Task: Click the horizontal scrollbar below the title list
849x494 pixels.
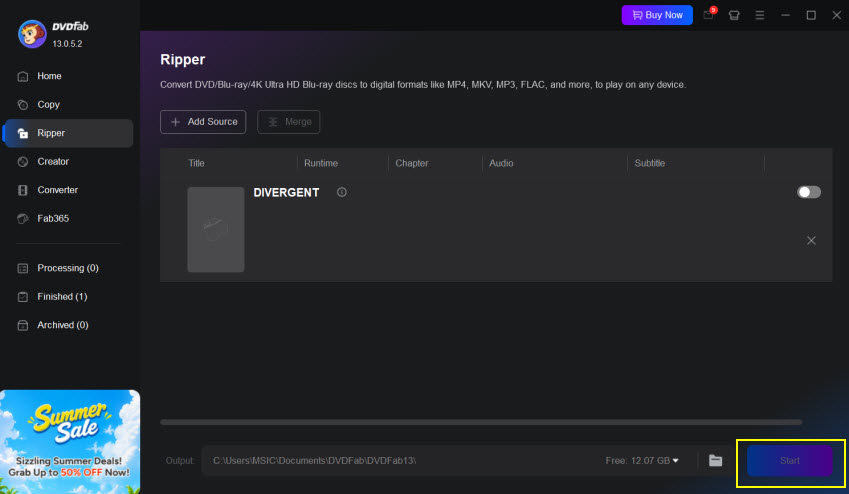Action: (481, 422)
